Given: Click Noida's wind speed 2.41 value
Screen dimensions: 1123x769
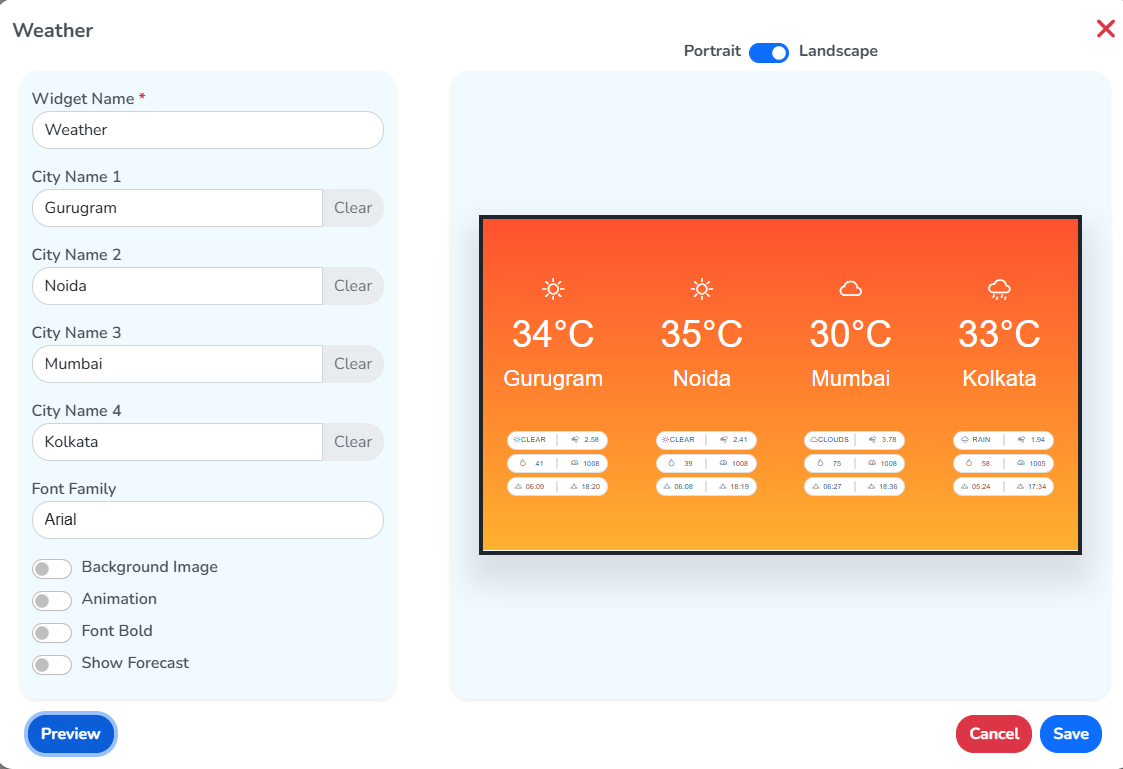Looking at the screenshot, I should 740,440.
